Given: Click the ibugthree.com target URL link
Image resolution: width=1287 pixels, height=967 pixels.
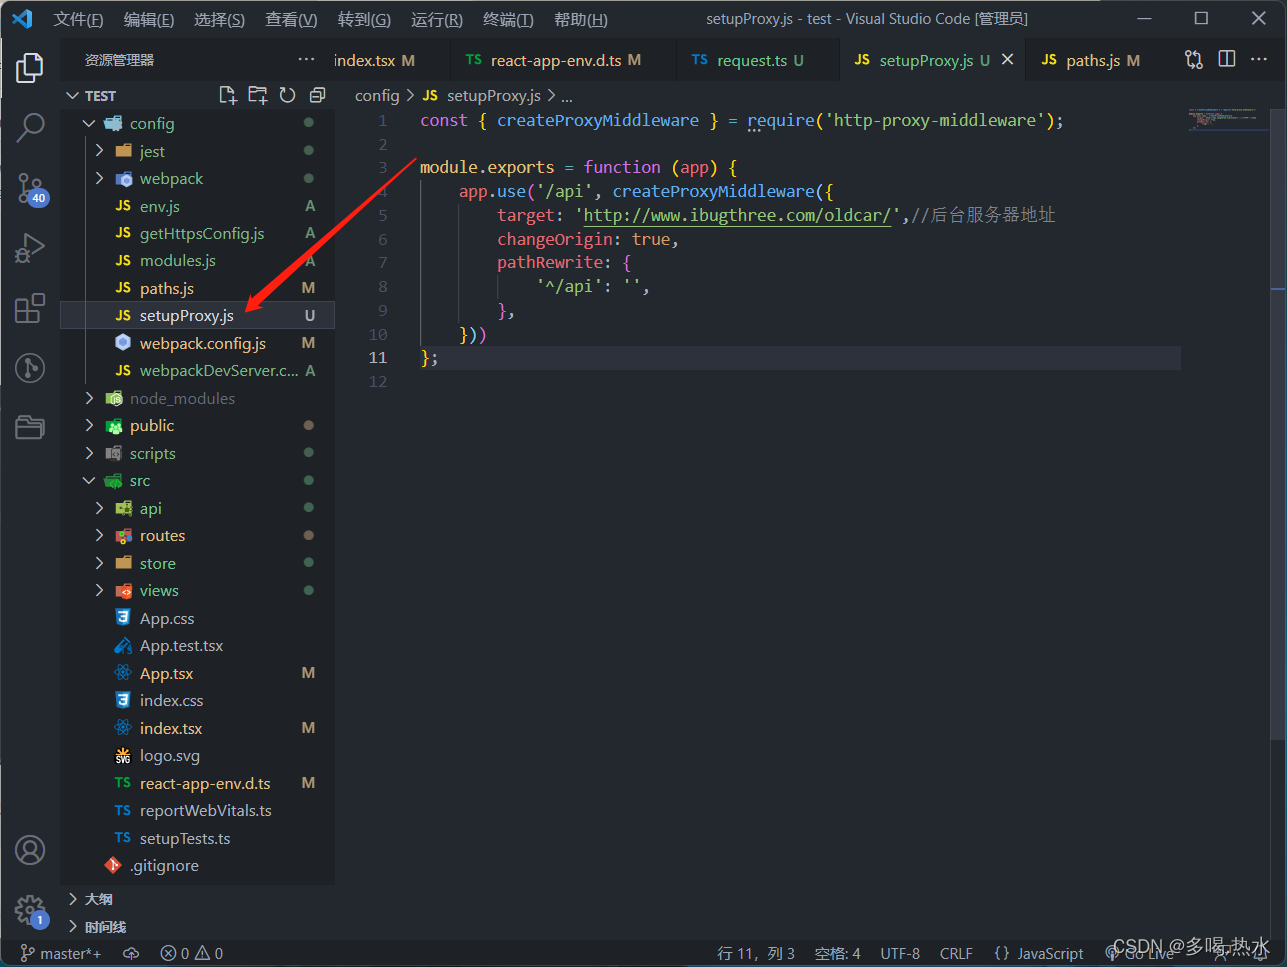Looking at the screenshot, I should (x=737, y=215).
